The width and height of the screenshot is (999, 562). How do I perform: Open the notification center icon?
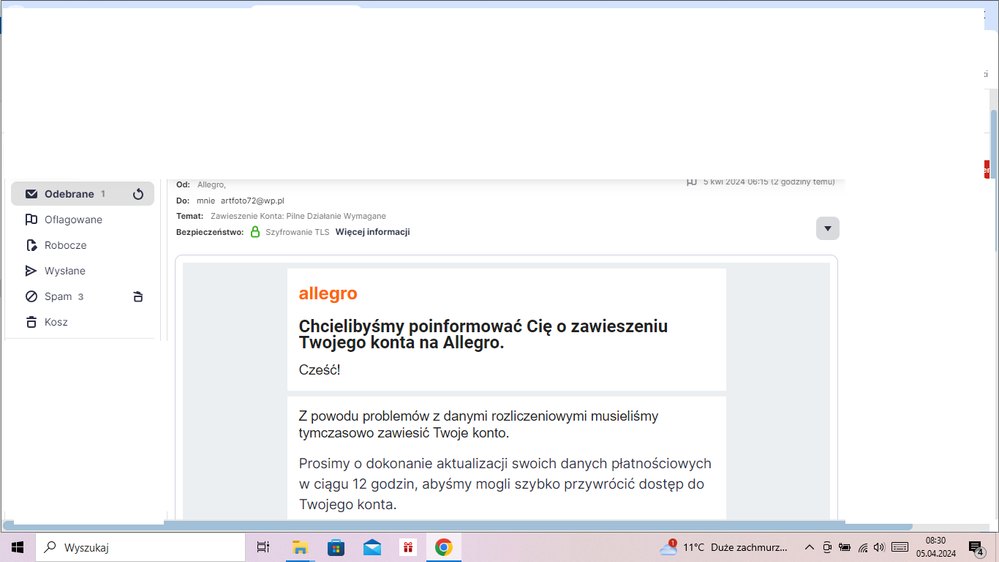(x=977, y=548)
